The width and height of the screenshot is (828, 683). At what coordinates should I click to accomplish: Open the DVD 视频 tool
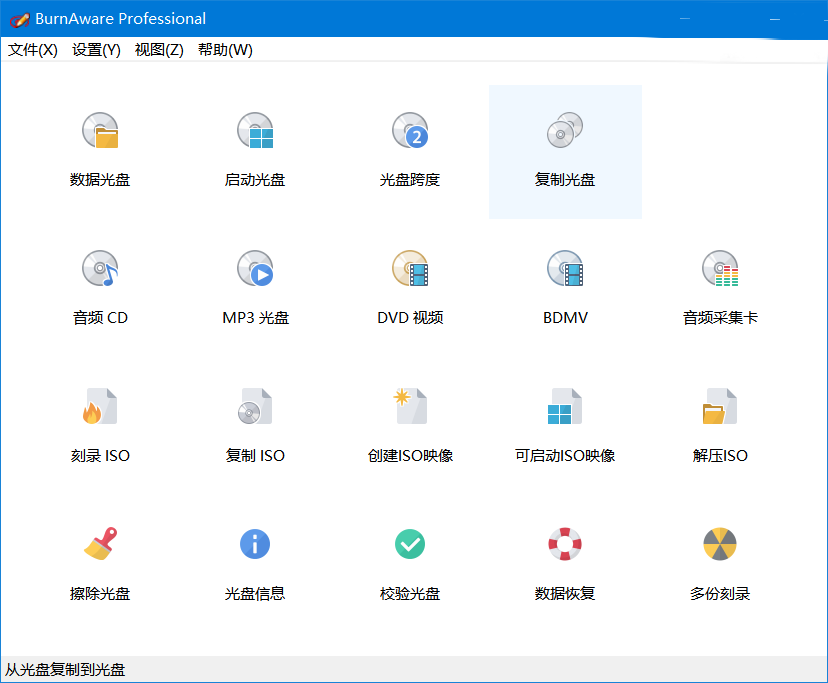coord(410,288)
